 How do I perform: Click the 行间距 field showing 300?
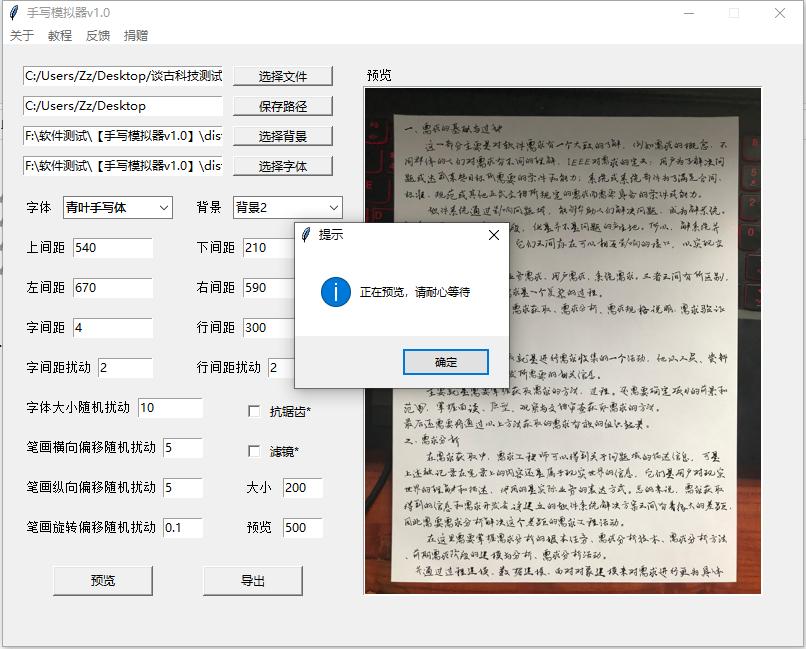coord(268,328)
